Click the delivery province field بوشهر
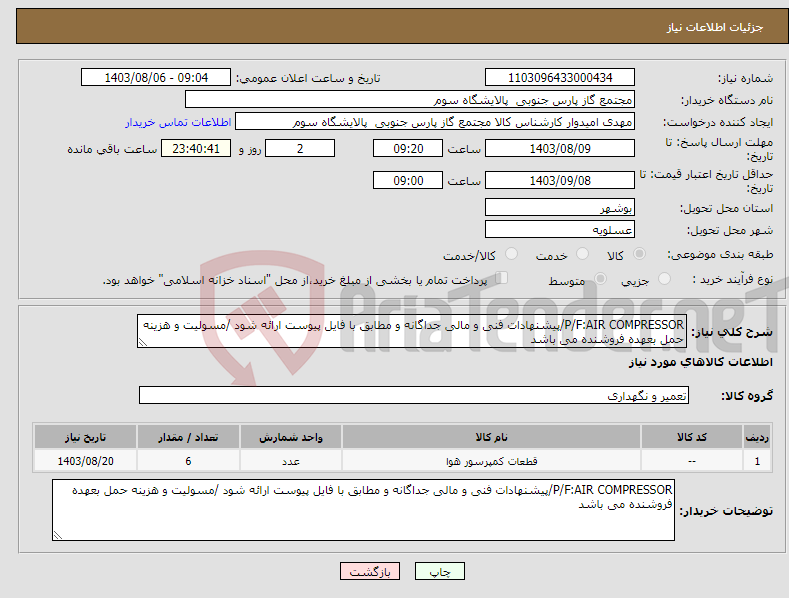This screenshot has width=789, height=598. click(560, 207)
